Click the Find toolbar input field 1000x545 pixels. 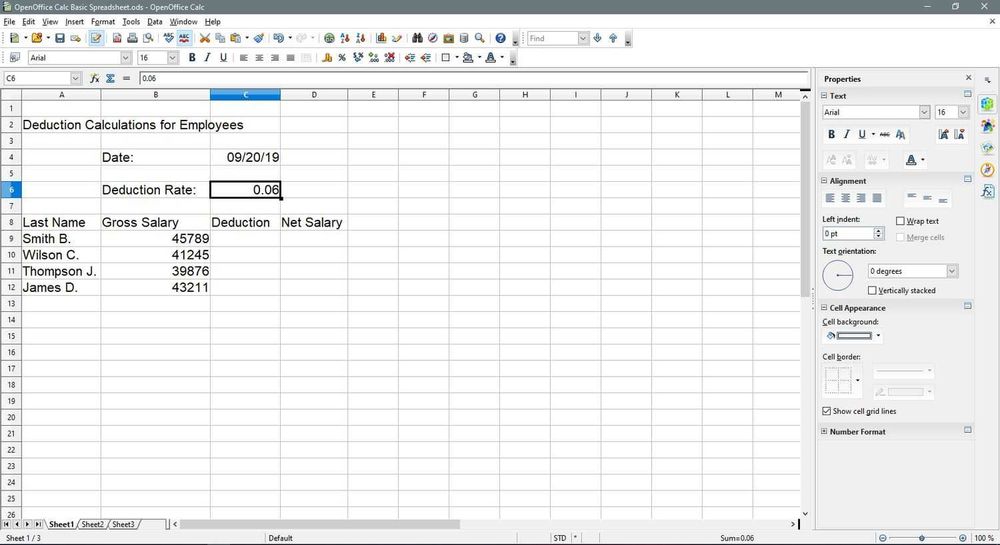click(552, 38)
